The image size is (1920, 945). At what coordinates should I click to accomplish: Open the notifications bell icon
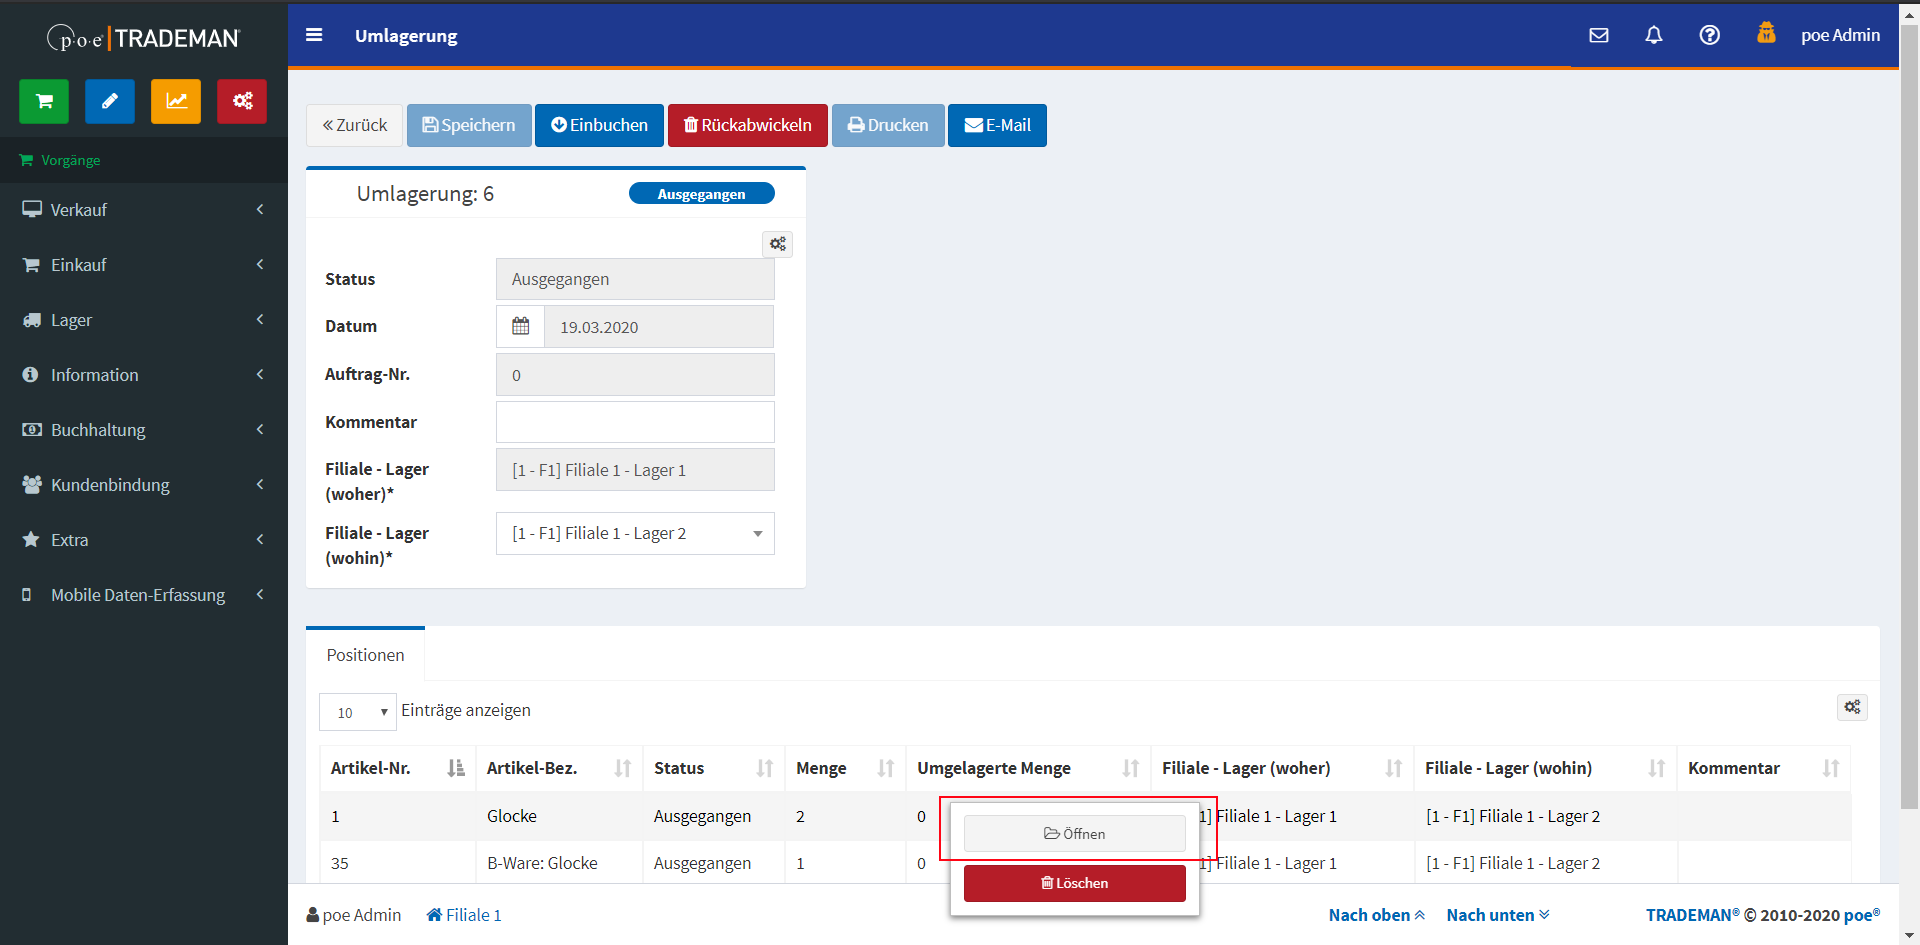(x=1654, y=35)
